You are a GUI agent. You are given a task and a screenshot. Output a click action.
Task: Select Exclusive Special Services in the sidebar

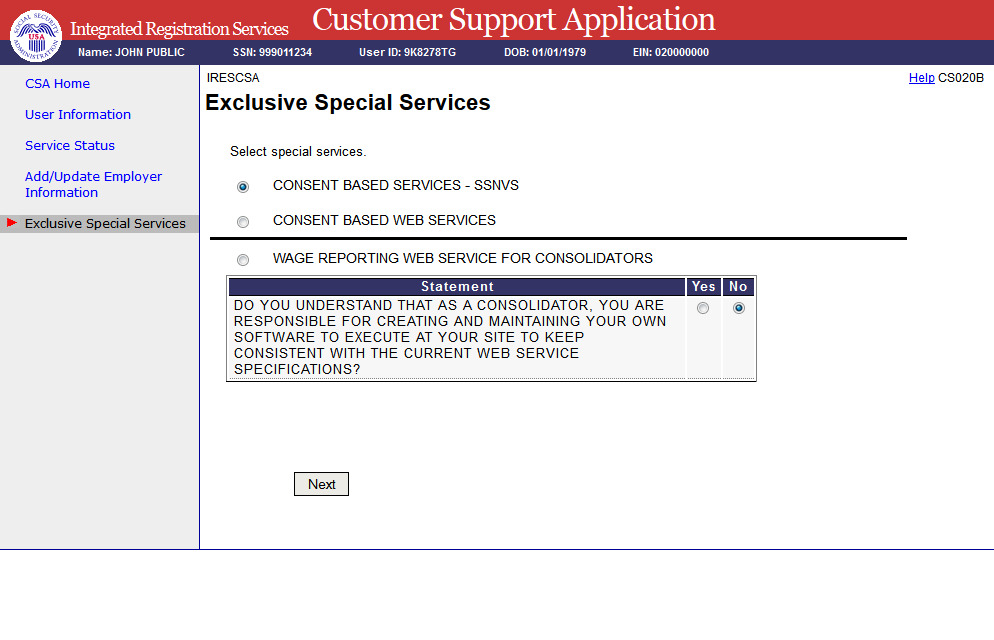click(x=105, y=224)
